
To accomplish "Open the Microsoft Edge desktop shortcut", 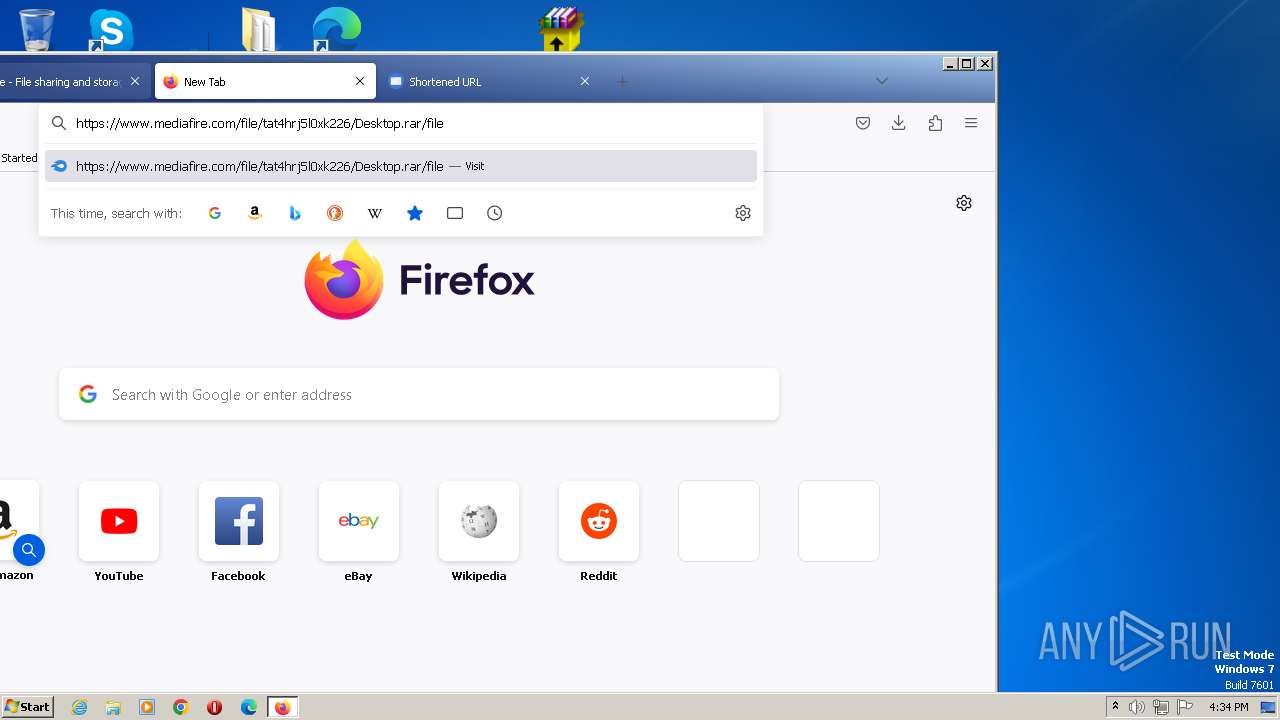I will [336, 29].
